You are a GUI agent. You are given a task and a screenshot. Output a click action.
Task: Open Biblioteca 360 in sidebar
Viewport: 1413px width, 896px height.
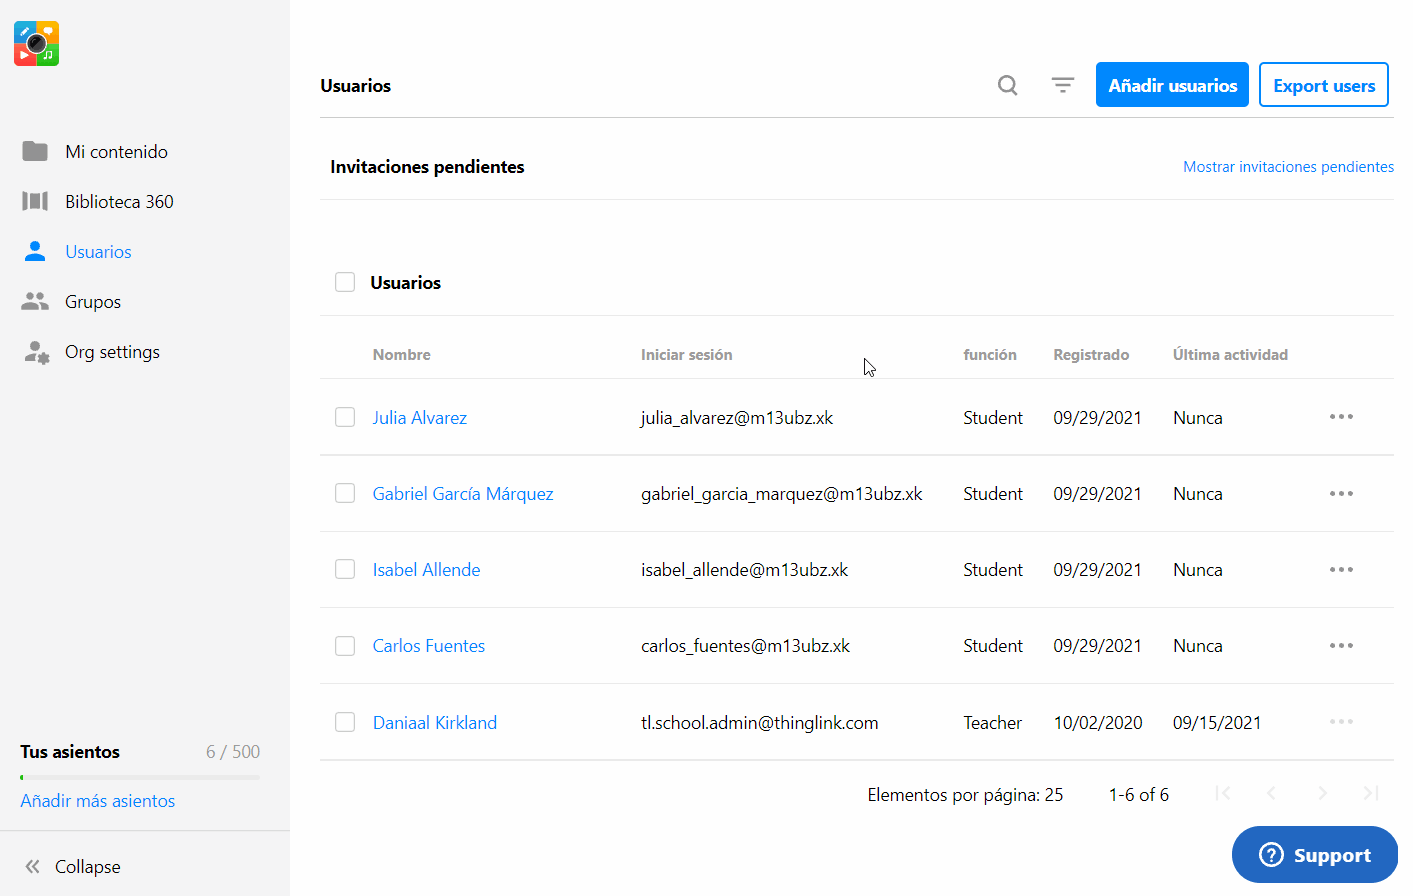tap(119, 202)
